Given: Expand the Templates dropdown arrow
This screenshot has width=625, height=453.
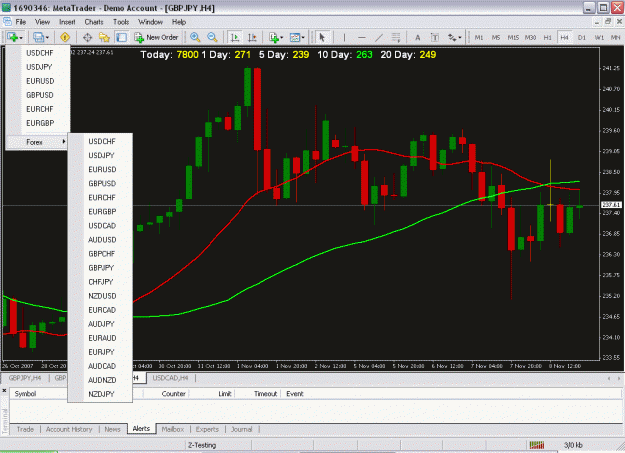Looking at the screenshot, I should pyautogui.click(x=303, y=38).
